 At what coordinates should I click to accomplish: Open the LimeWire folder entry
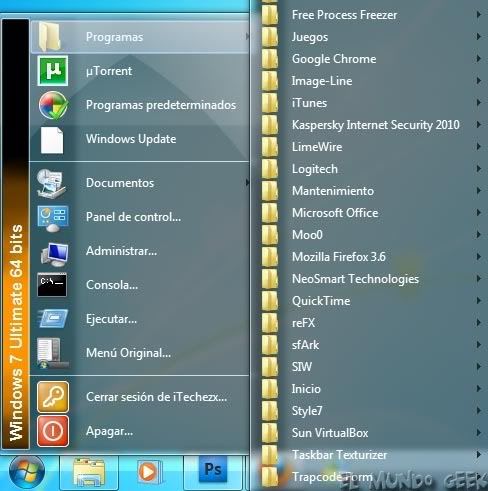371,147
